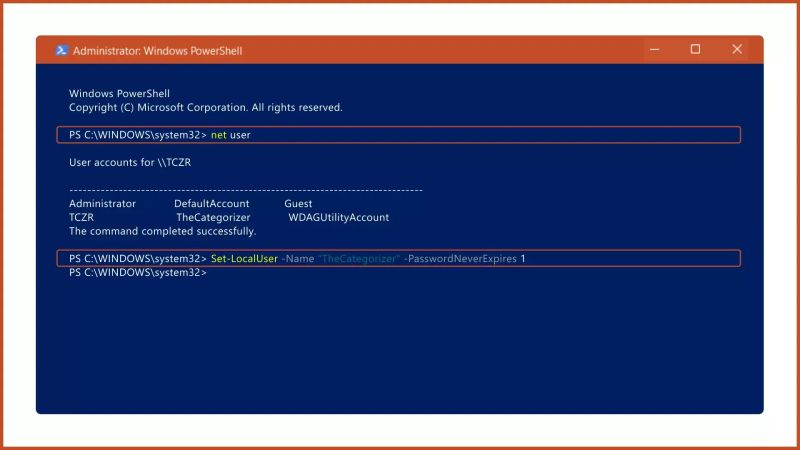Select the 'WDAGUtilityAccount' name
This screenshot has width=800, height=450.
[x=339, y=217]
